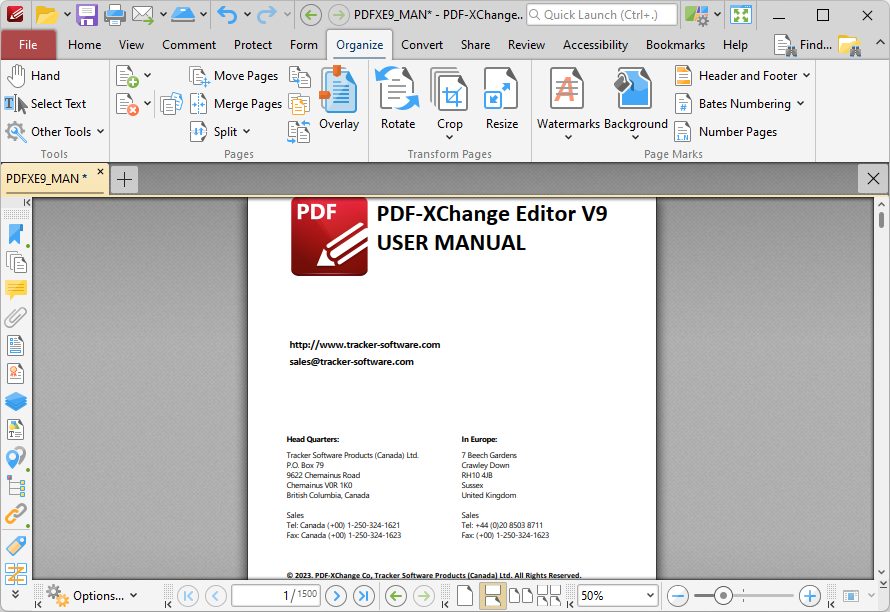The height and width of the screenshot is (612, 890).
Task: Click the Move Pages button
Action: point(234,76)
